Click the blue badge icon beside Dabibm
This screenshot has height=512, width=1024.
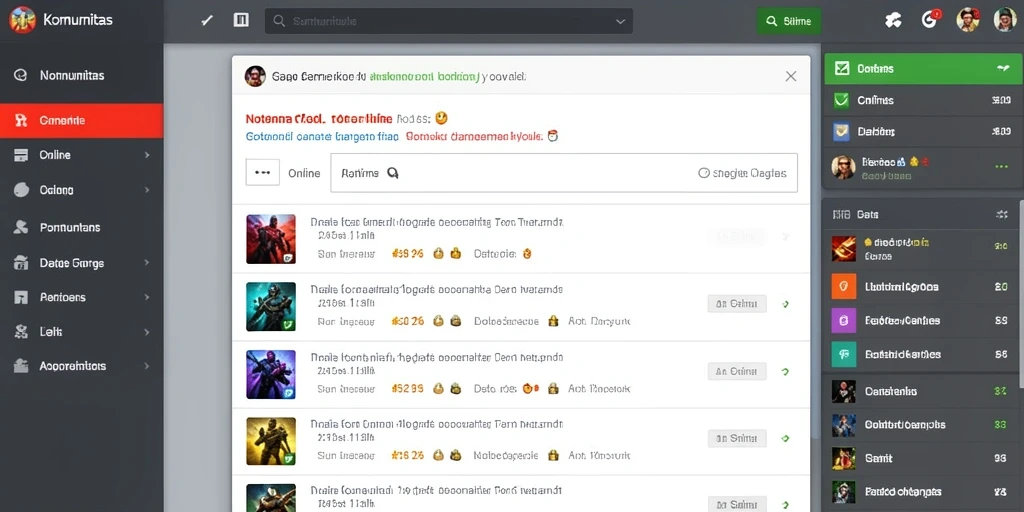[842, 131]
